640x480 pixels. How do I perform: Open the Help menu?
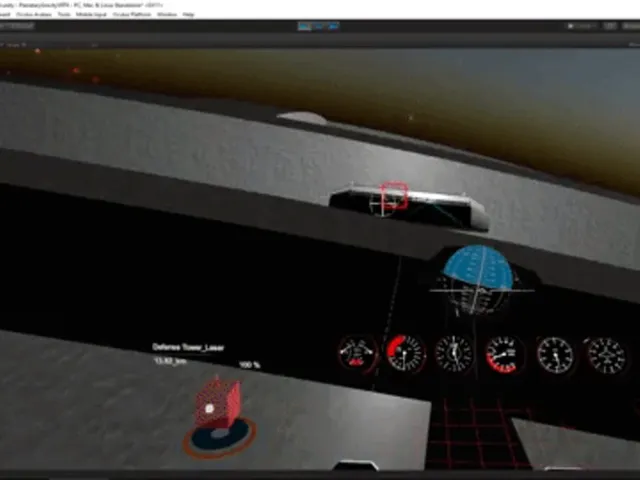pyautogui.click(x=188, y=15)
